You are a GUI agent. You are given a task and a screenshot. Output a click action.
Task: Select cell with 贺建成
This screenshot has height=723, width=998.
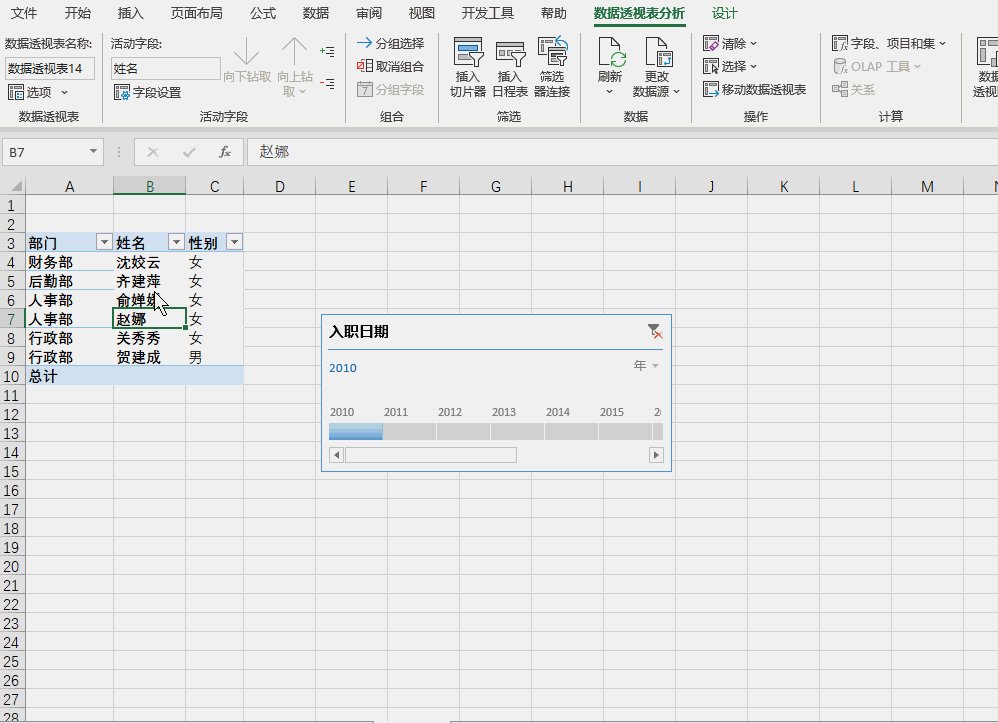click(150, 357)
